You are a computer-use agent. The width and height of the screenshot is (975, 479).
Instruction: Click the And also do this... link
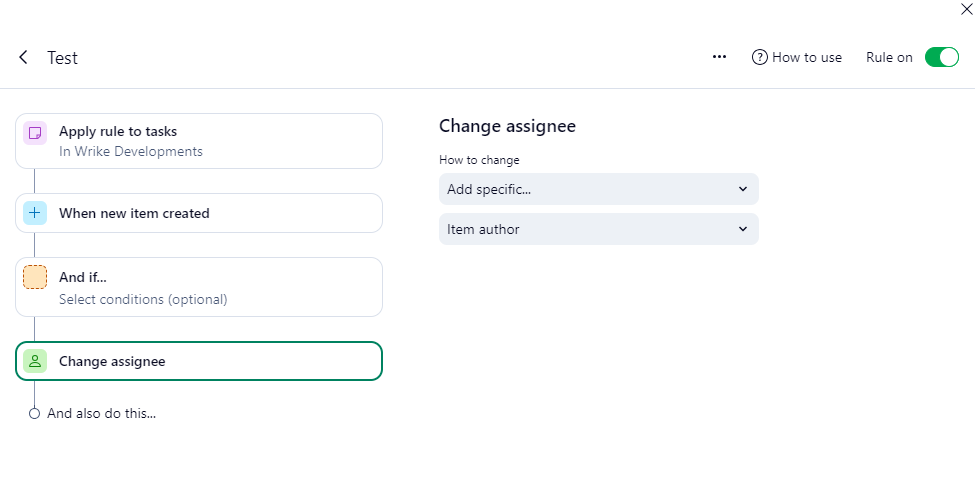pos(101,413)
